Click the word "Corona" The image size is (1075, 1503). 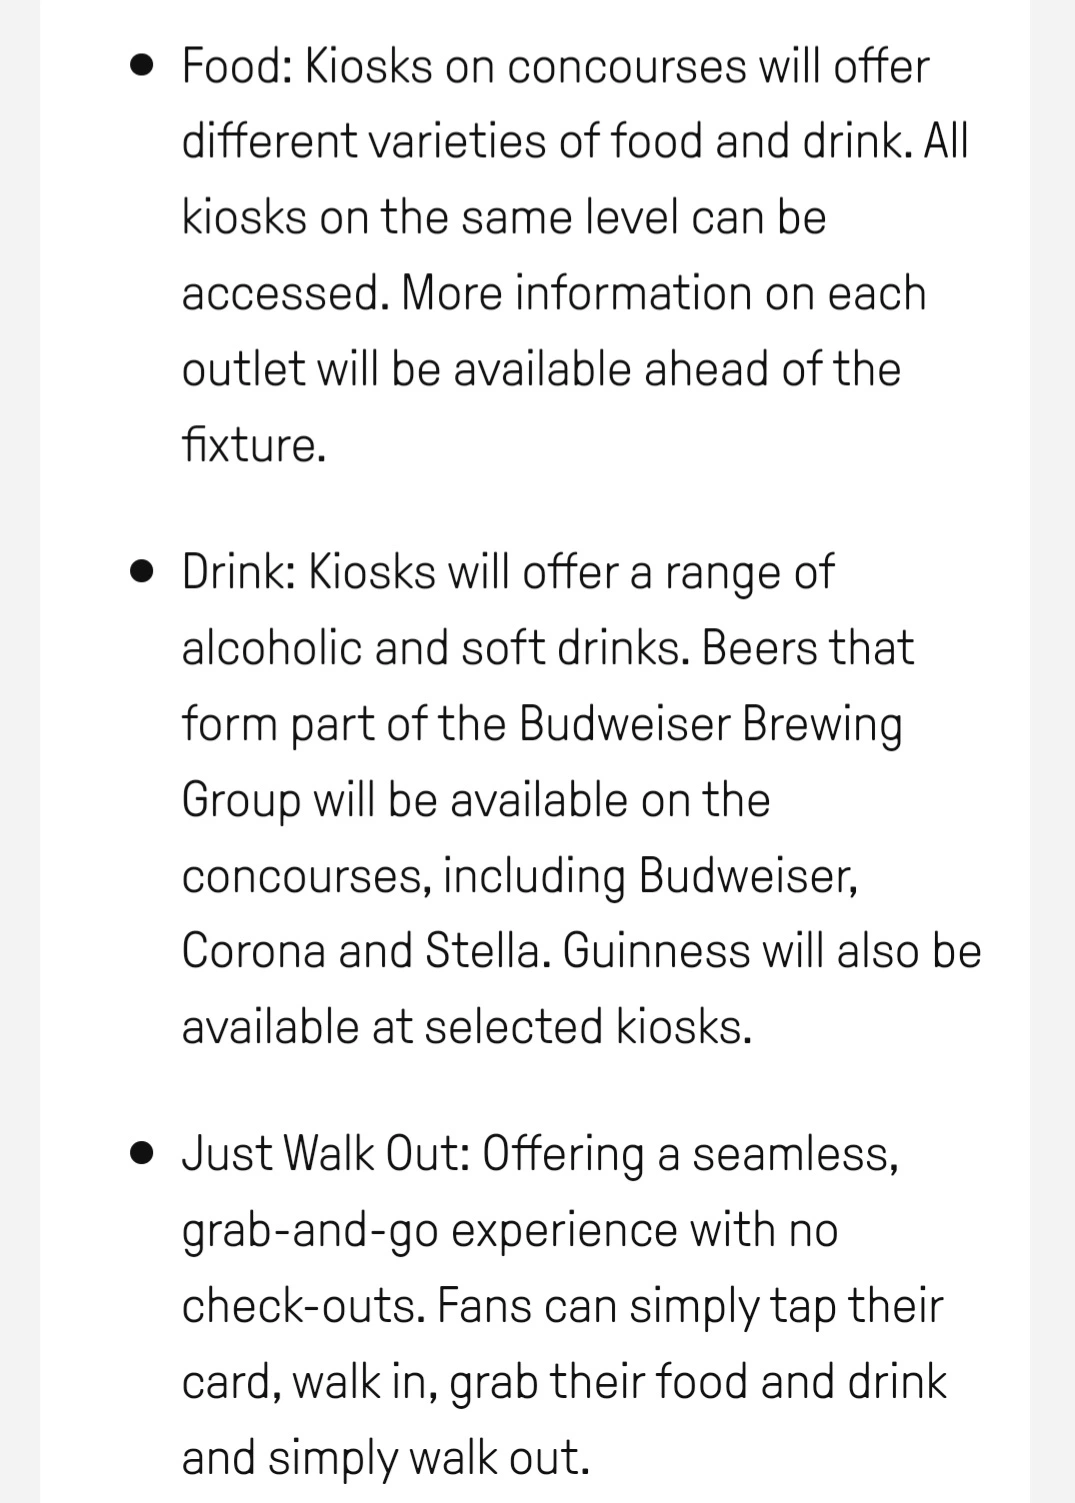pos(254,951)
